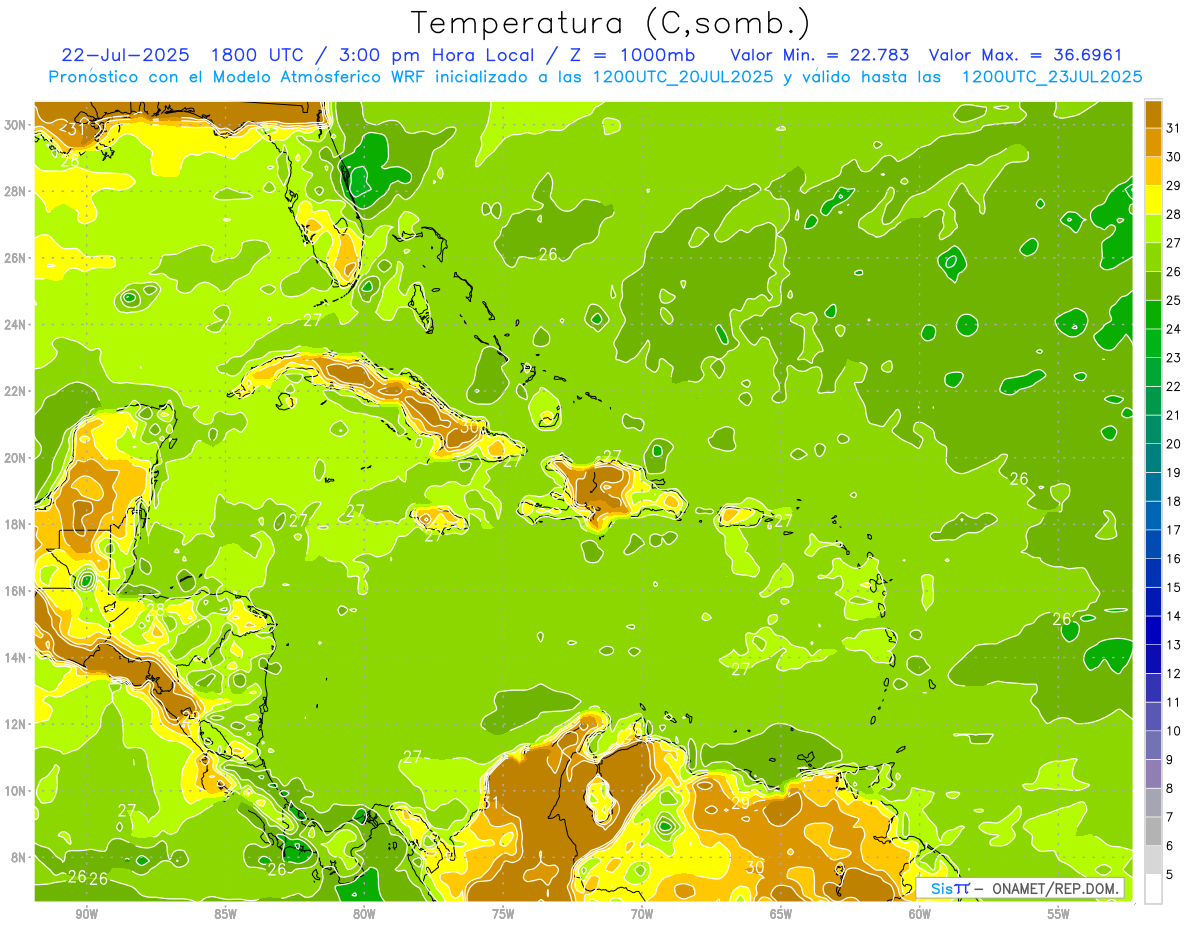Click the 85W longitude axis label

(225, 914)
